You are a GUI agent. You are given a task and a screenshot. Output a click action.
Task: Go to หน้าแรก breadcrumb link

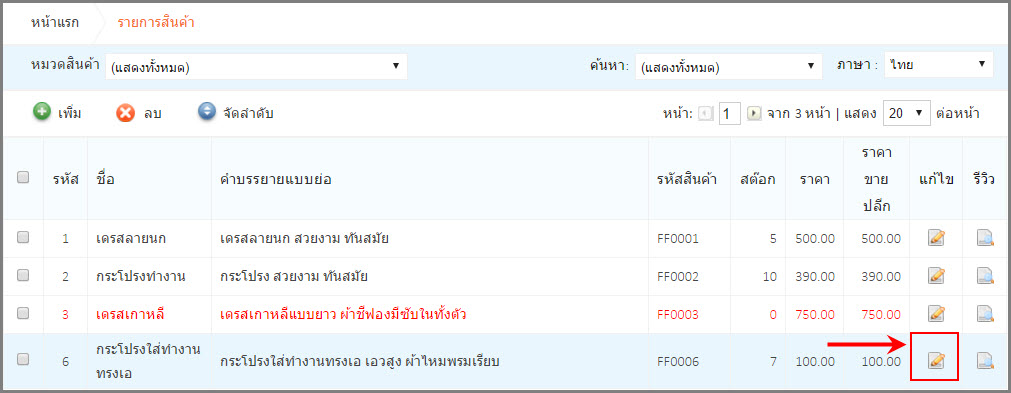pos(55,23)
